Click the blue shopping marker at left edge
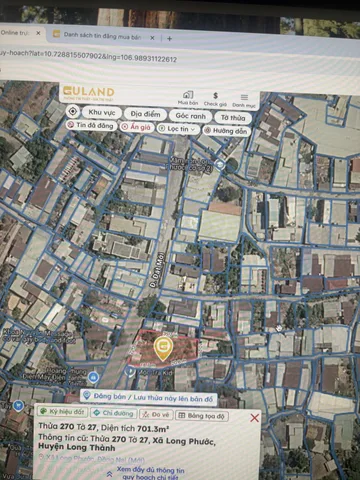The image size is (360, 480). coord(18,406)
